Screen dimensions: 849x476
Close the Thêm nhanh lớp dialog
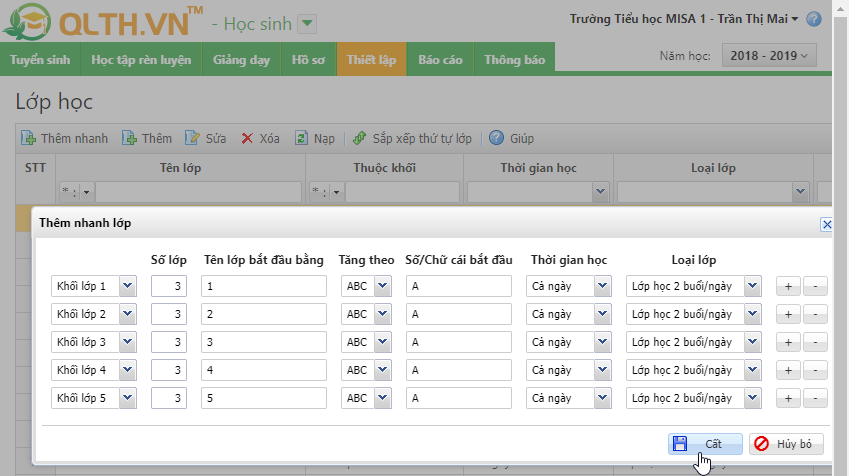coord(826,225)
